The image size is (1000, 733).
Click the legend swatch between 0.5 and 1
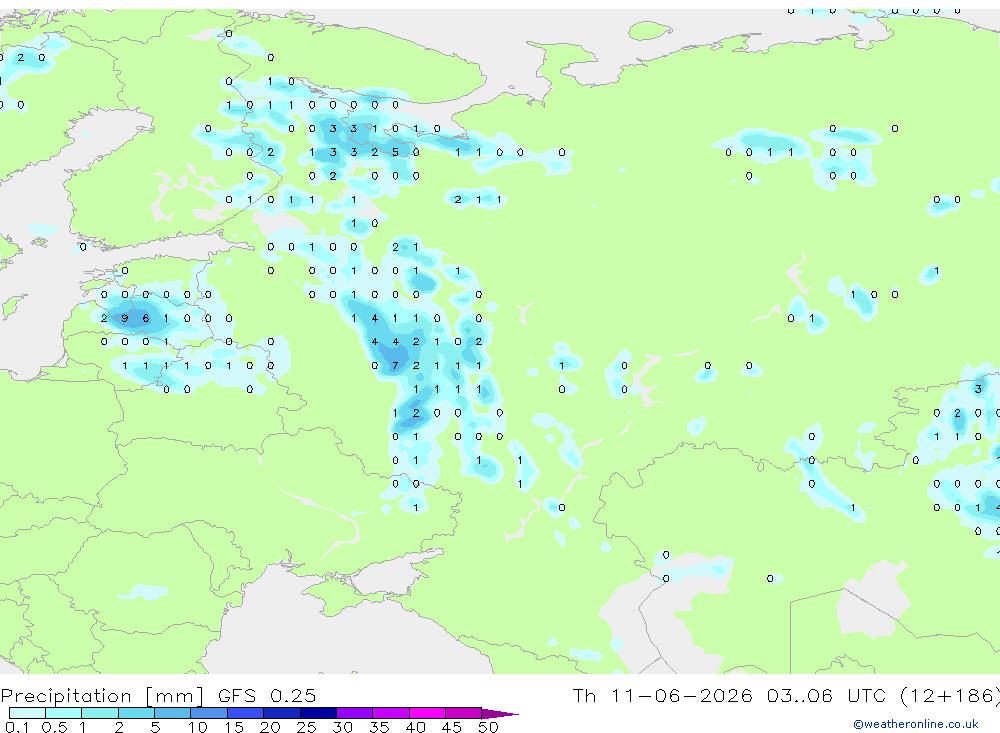[x=64, y=713]
